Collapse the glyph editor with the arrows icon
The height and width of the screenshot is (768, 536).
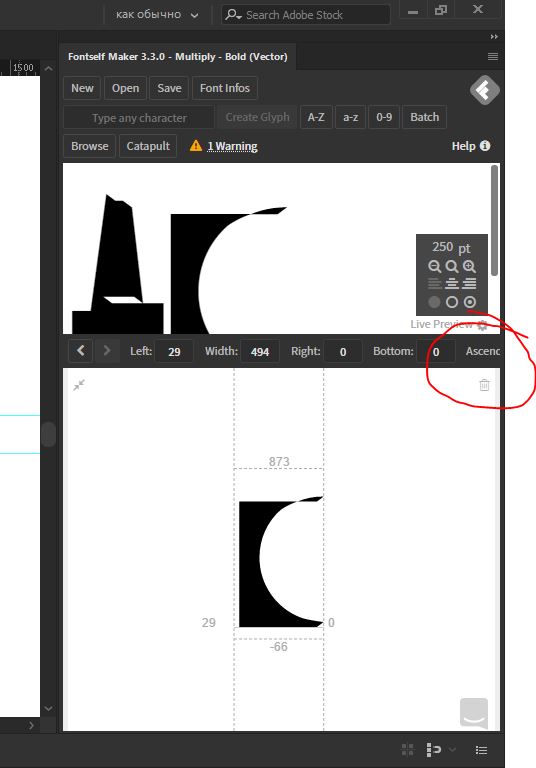(x=79, y=385)
